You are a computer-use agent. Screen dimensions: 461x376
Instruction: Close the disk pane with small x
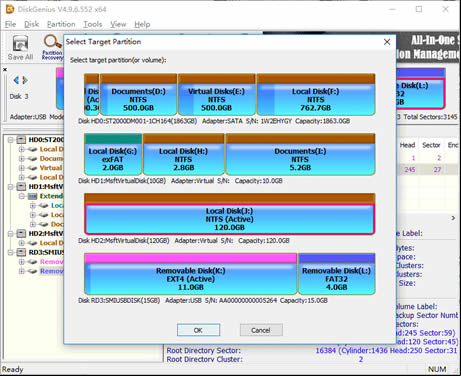(5, 69)
